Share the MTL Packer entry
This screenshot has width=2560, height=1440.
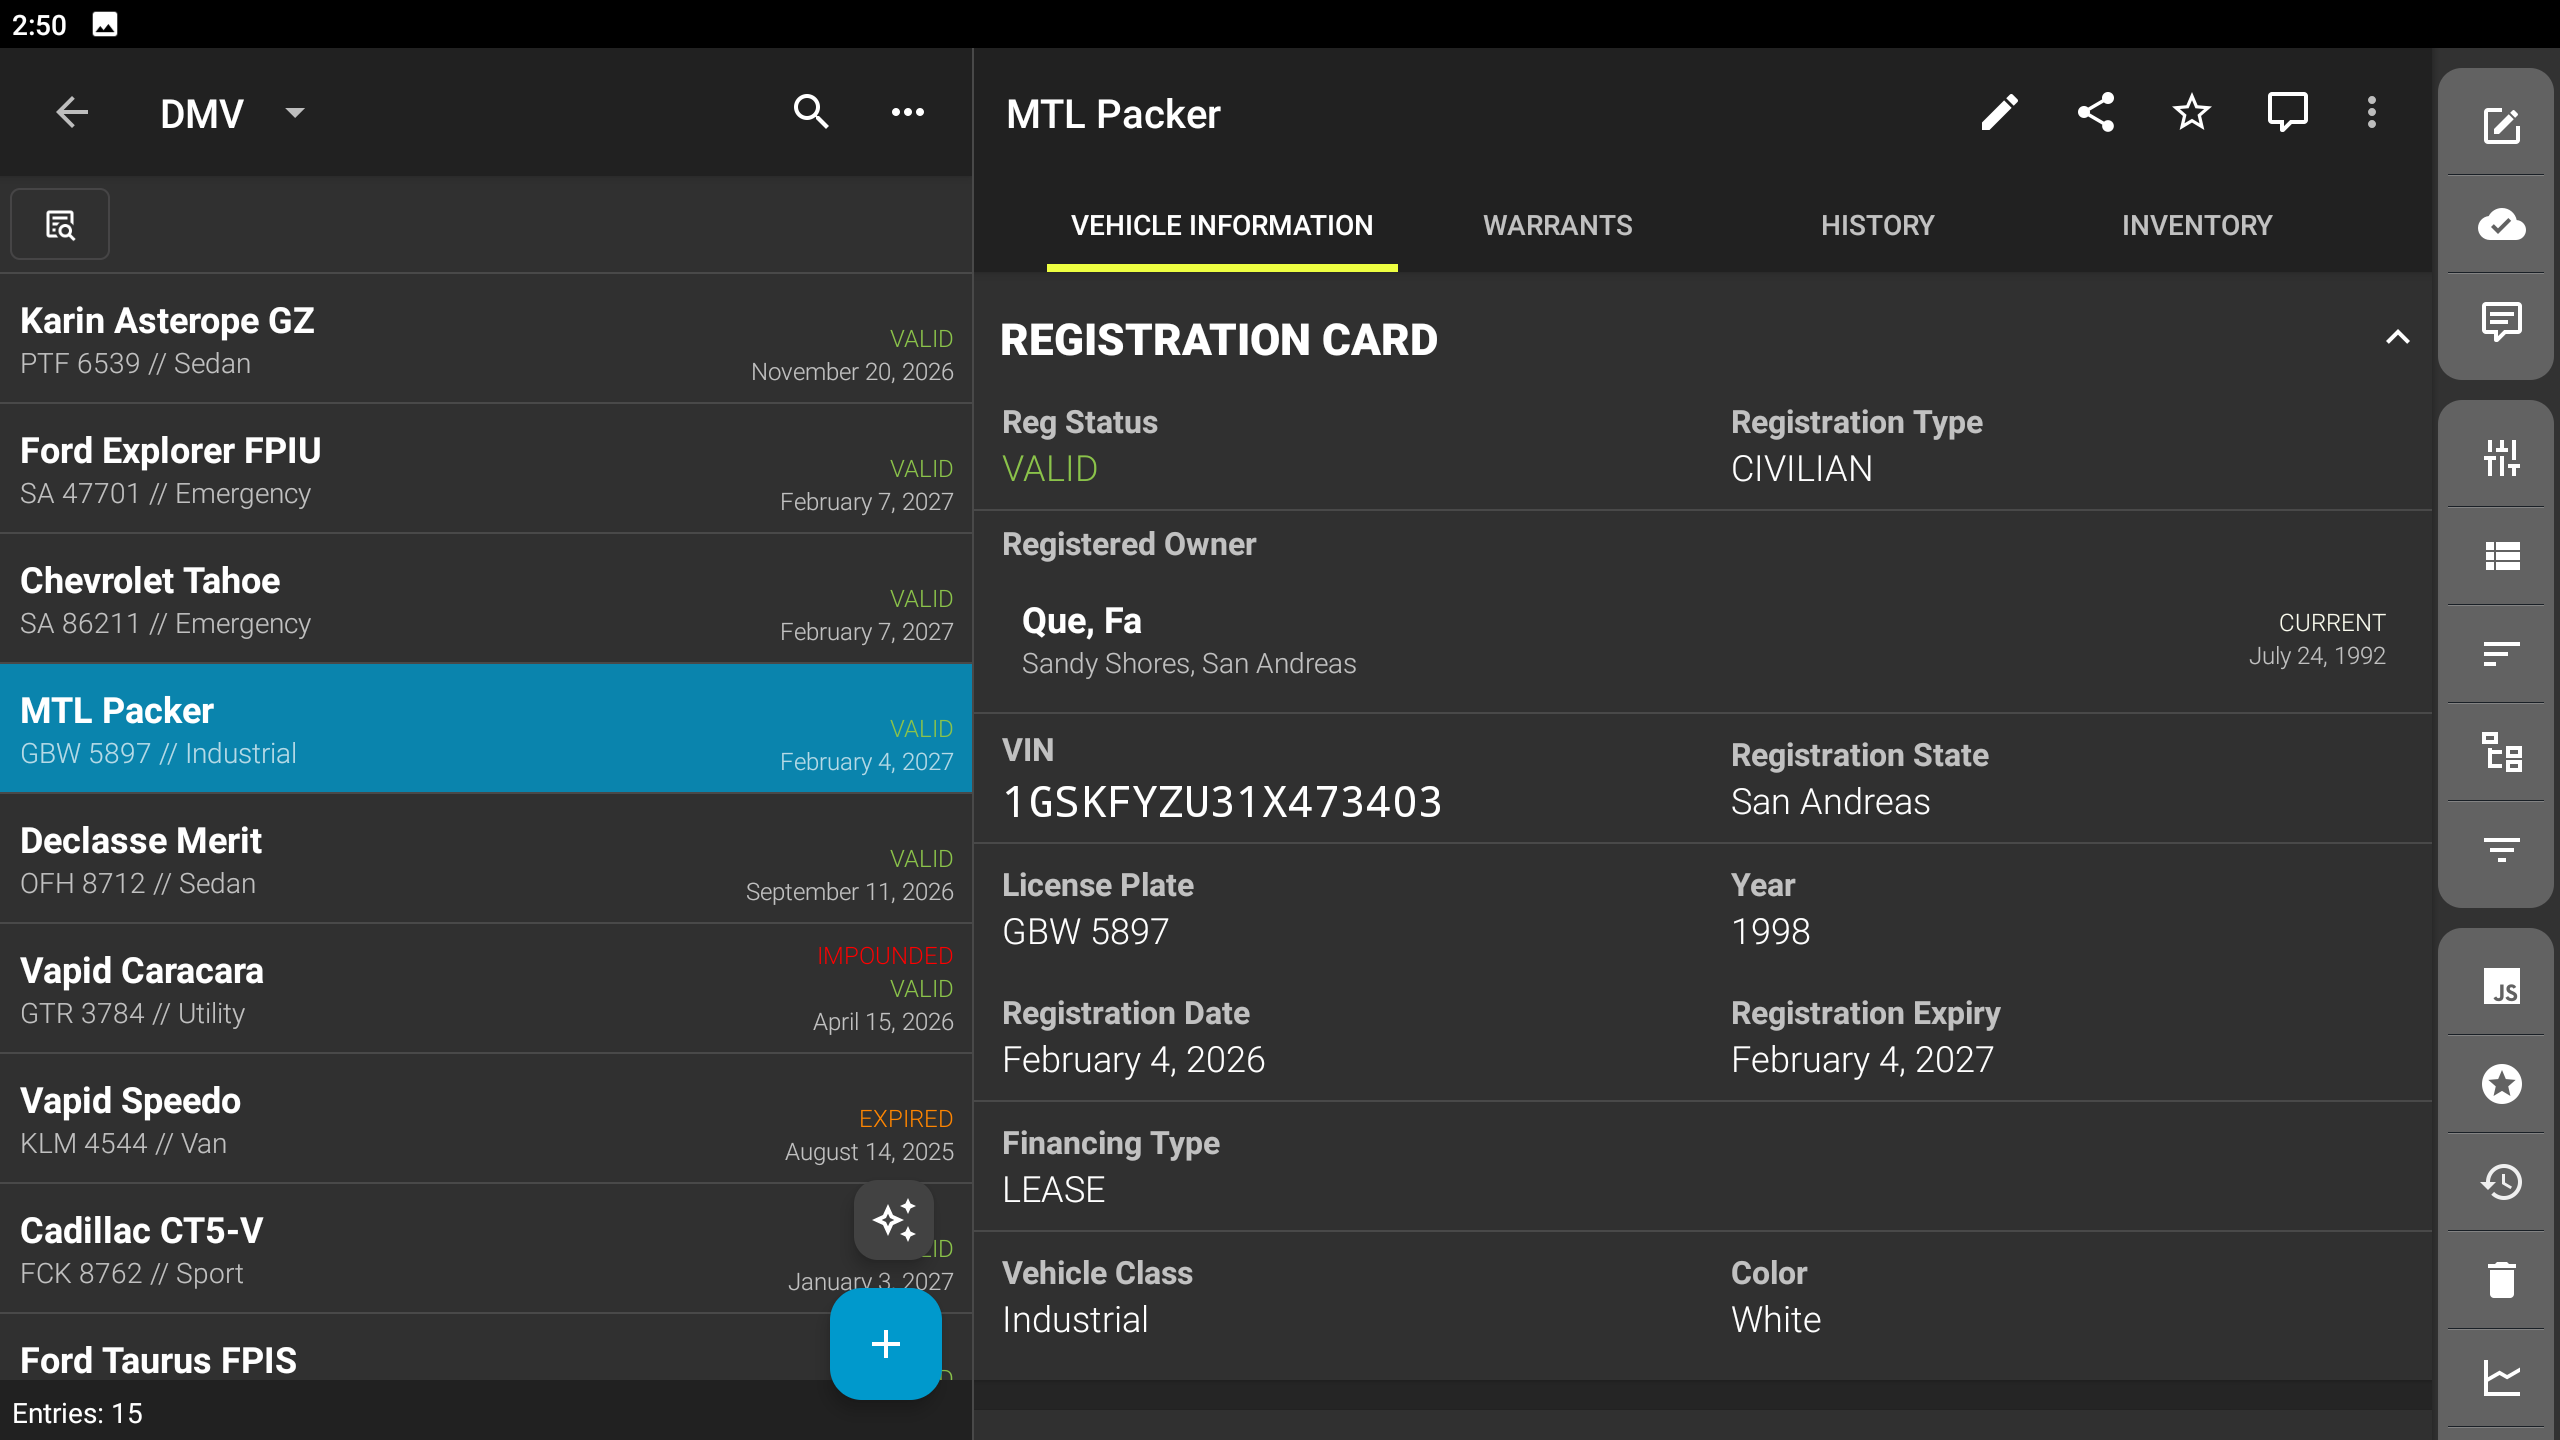click(2095, 113)
